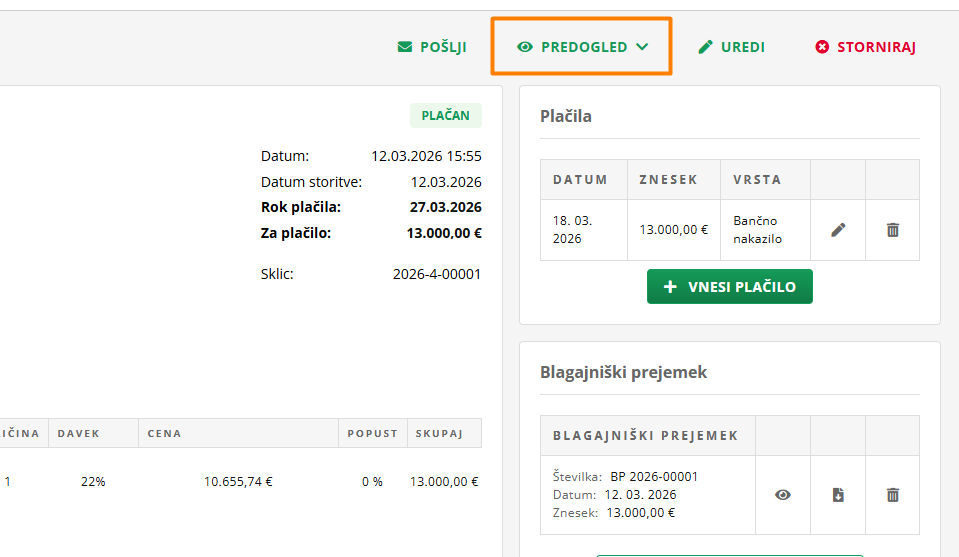The width and height of the screenshot is (959, 557).
Task: Click the Plačan status badge
Action: coord(446,116)
